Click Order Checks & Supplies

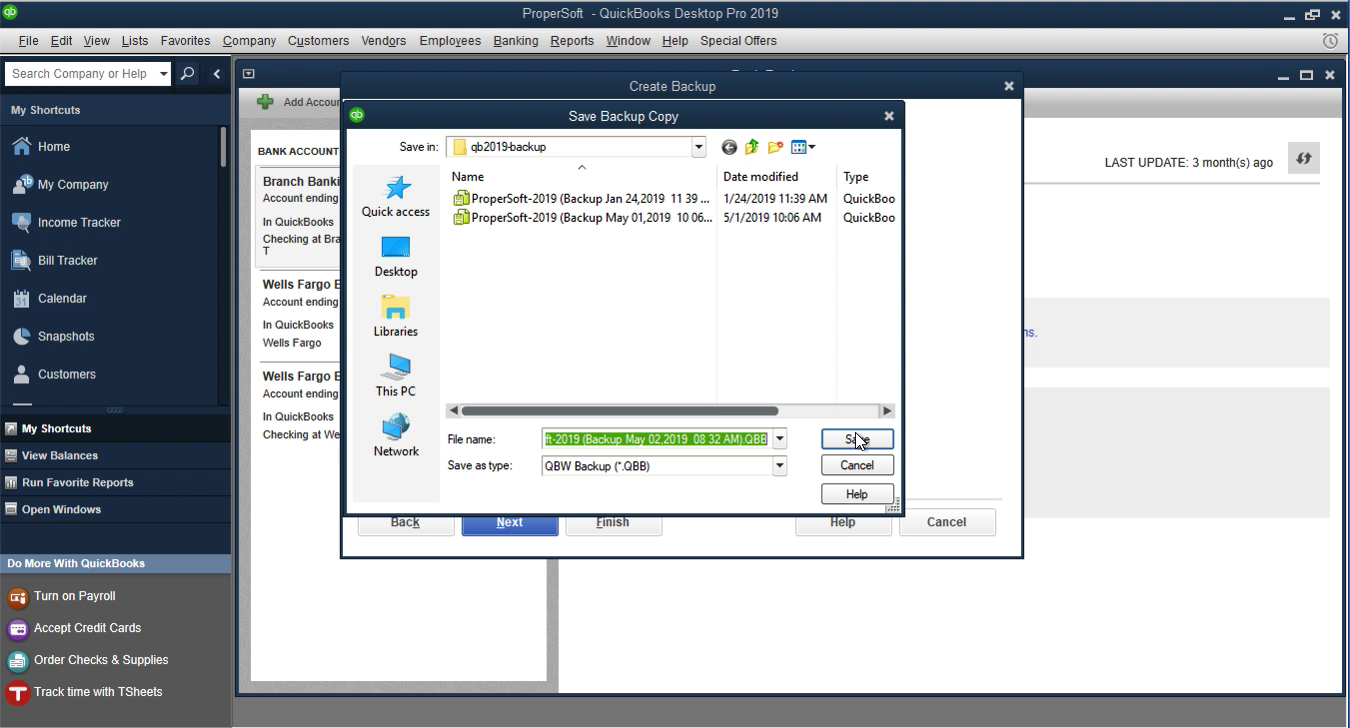tap(87, 660)
